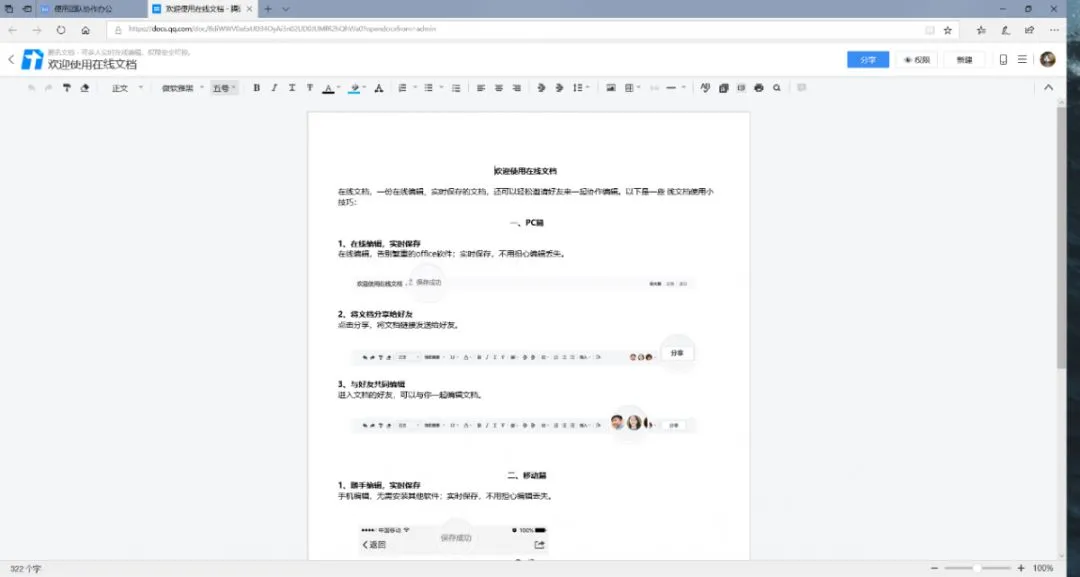Viewport: 1080px width, 577px height.
Task: Click the Tencent Docs logo
Action: point(32,60)
